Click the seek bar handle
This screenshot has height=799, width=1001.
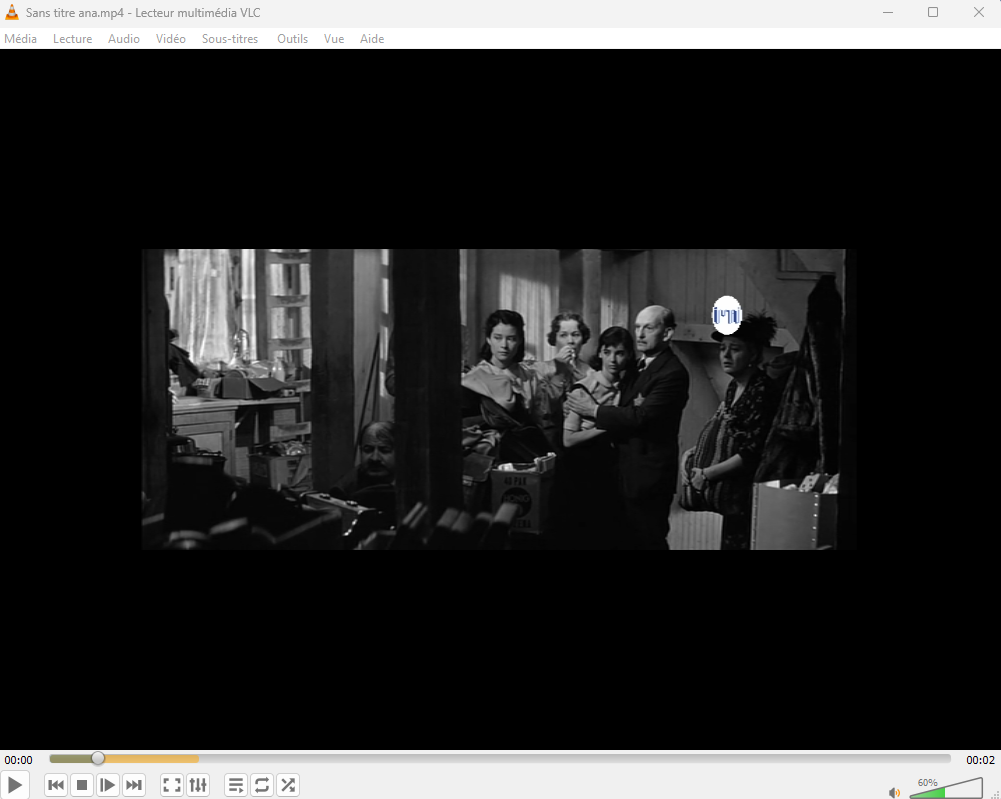pos(98,758)
